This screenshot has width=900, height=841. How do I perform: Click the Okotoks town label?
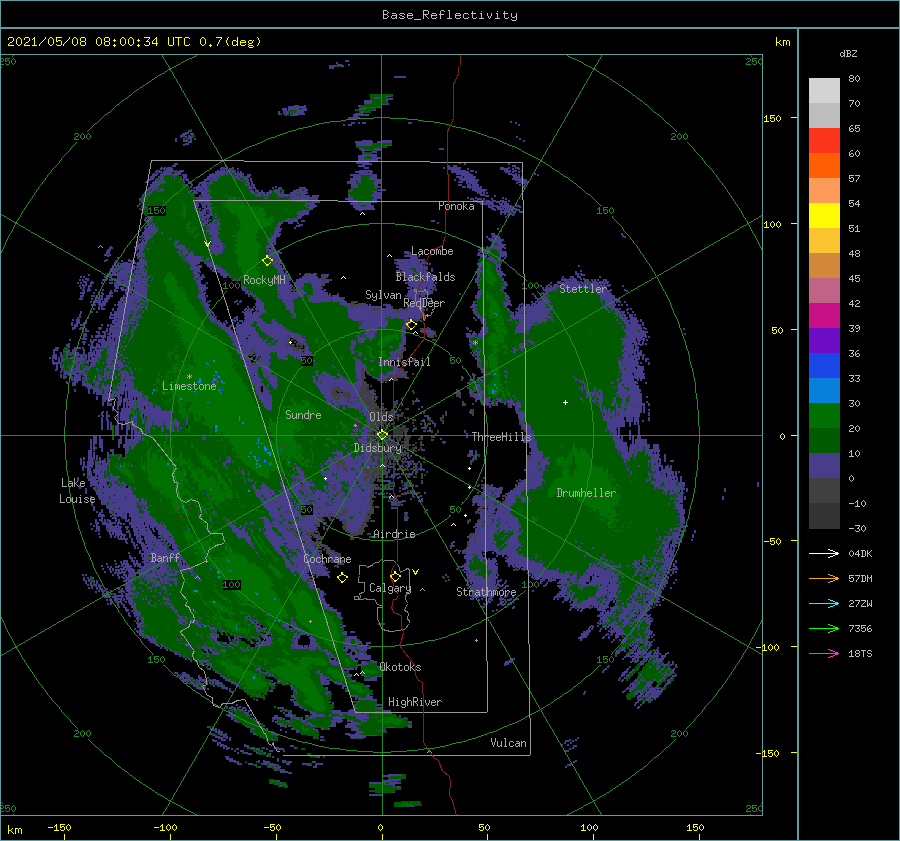coord(400,667)
